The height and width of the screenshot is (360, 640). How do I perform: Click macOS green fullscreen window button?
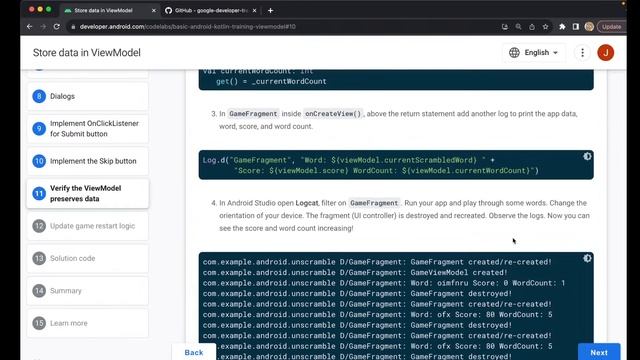pyautogui.click(x=49, y=9)
